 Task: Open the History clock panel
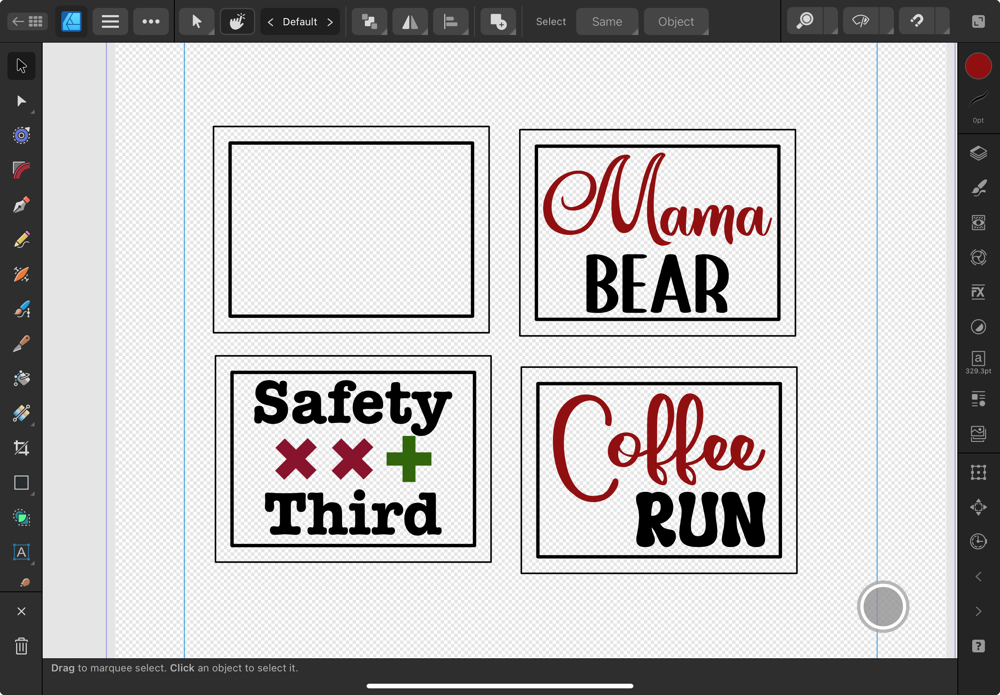click(978, 541)
